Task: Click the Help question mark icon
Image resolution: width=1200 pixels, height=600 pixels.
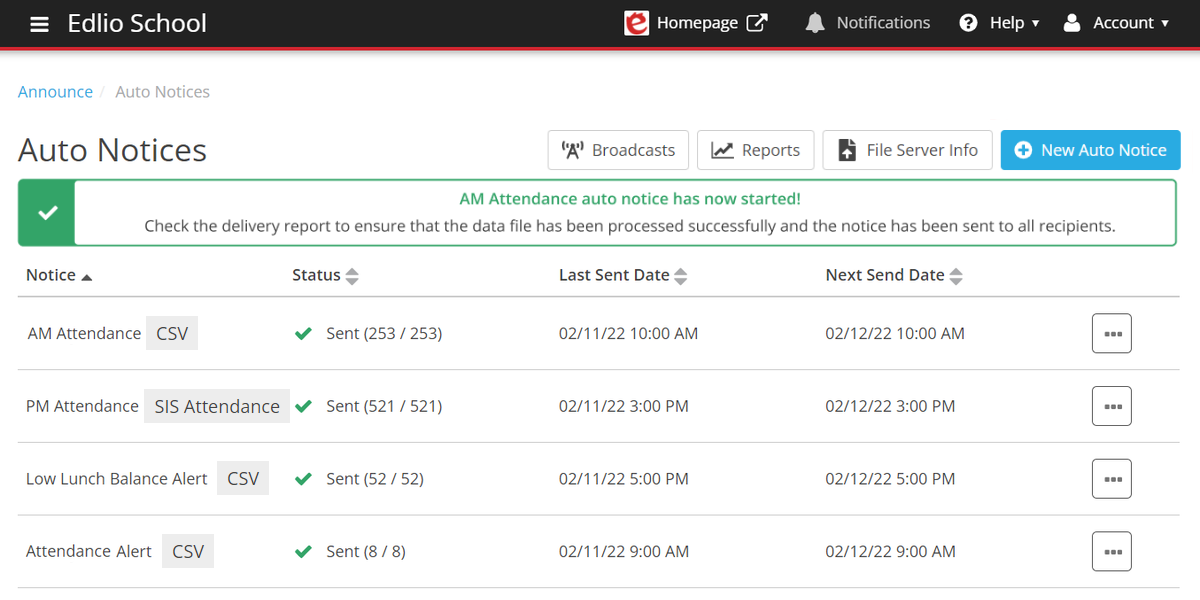Action: [x=968, y=23]
